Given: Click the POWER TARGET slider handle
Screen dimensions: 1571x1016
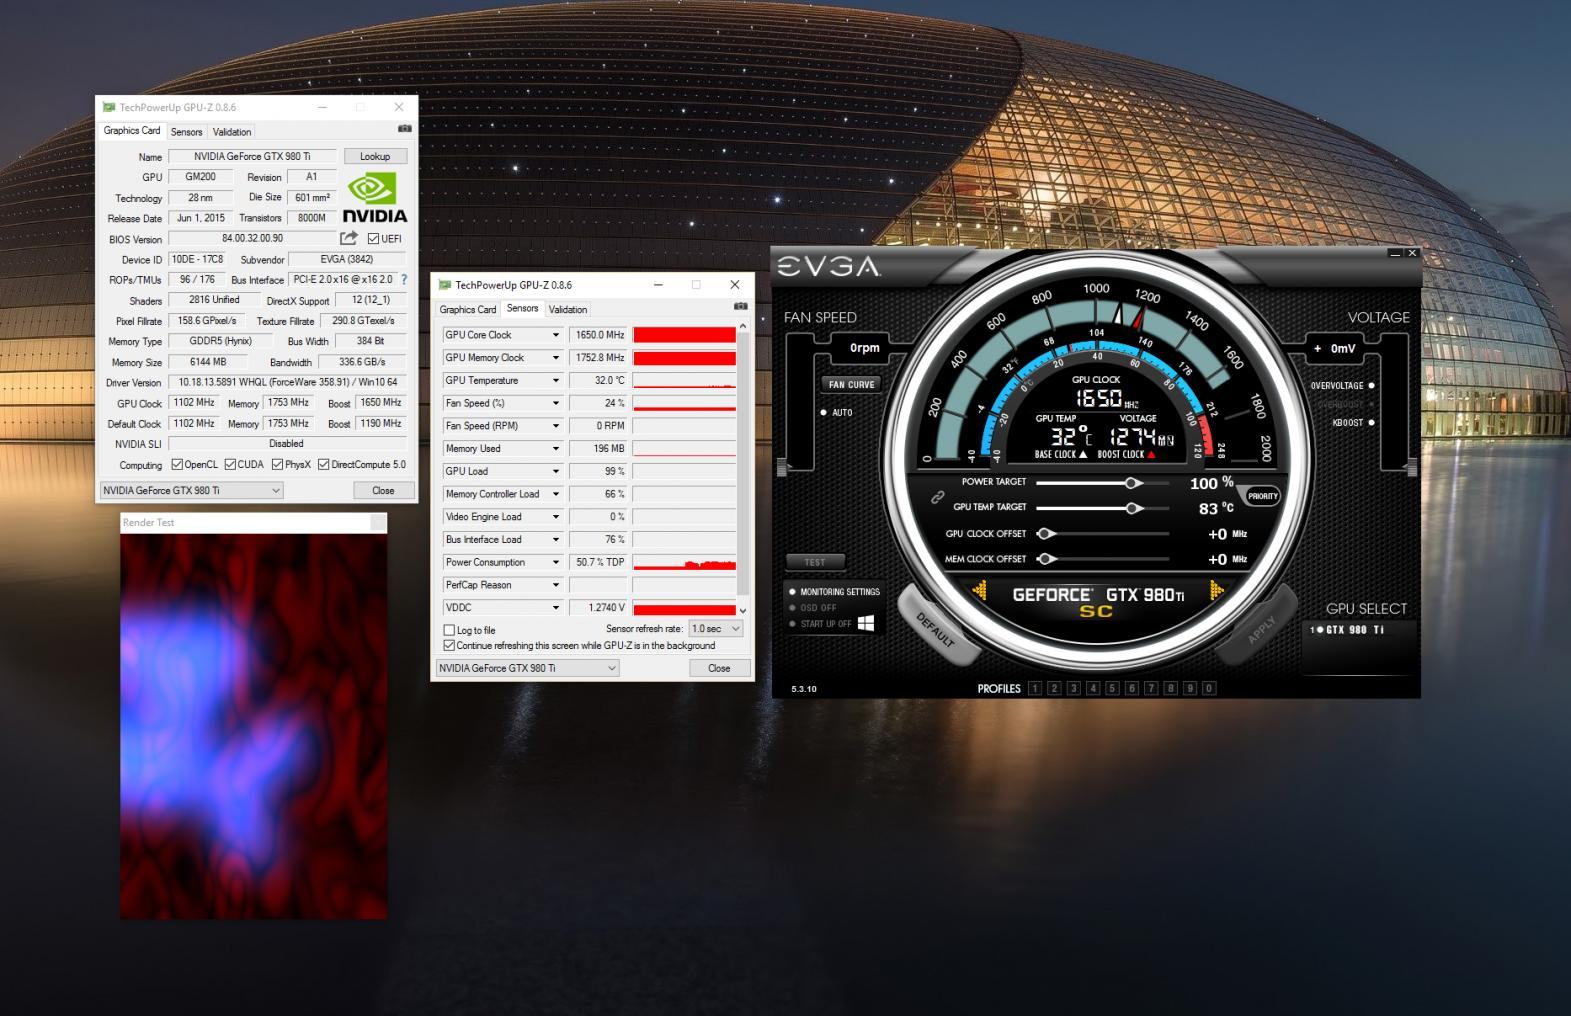Looking at the screenshot, I should click(1133, 483).
